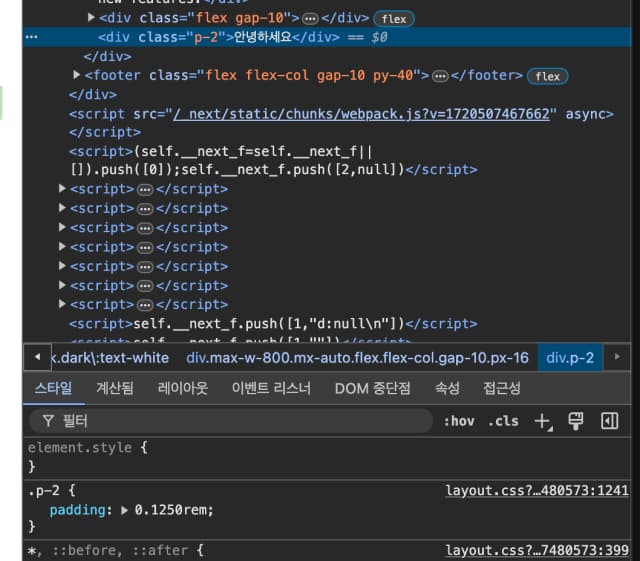
Task: Click the padding property name
Action: 78,510
